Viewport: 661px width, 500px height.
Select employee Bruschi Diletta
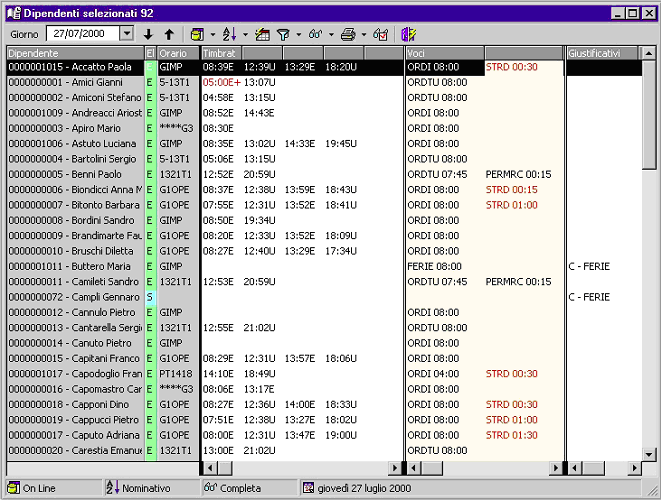point(75,251)
